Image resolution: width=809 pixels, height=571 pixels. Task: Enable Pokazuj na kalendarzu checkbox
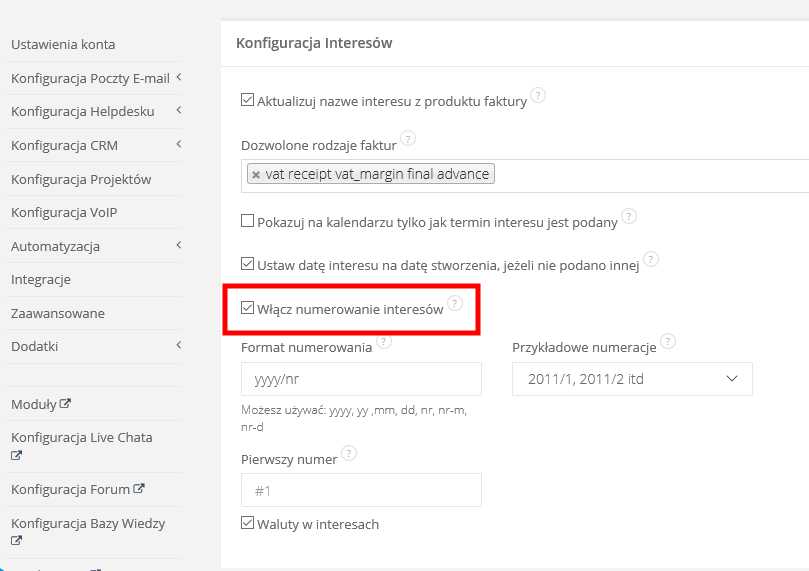coord(247,221)
